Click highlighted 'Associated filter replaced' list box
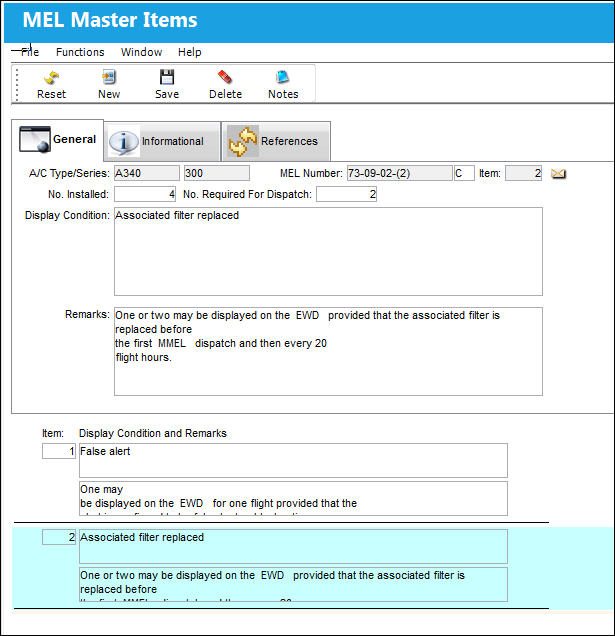615x636 pixels. 293,546
